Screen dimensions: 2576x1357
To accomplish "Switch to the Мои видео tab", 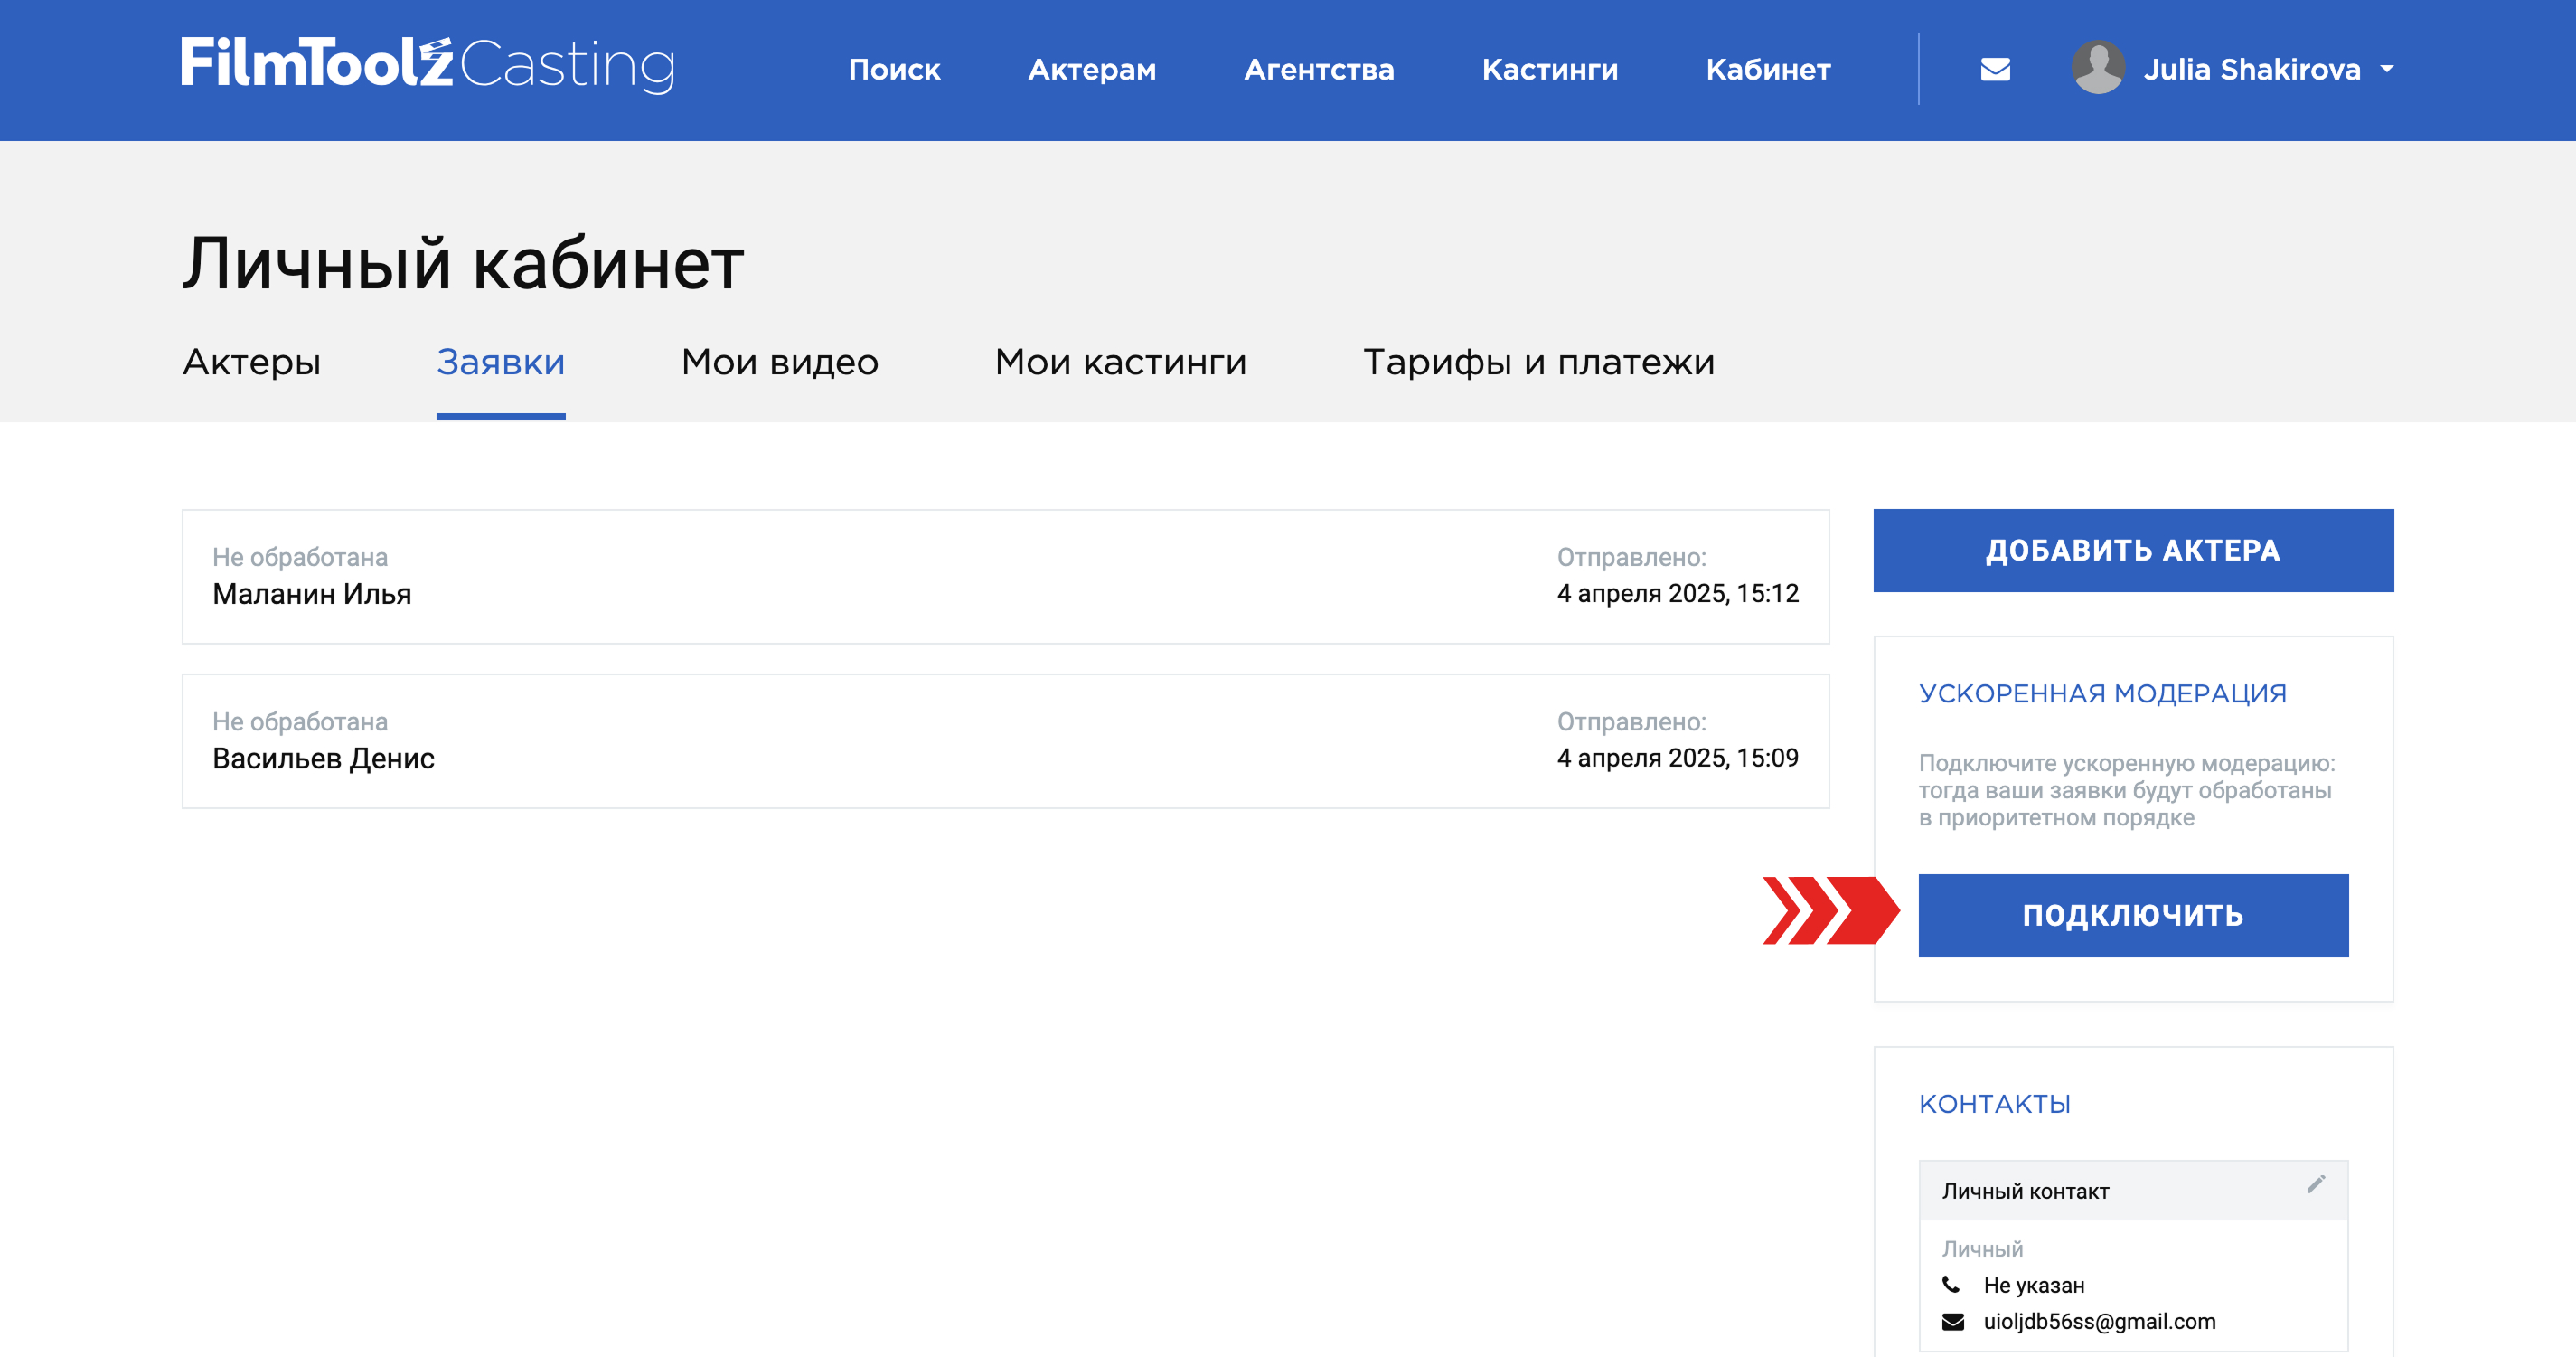I will coord(780,362).
